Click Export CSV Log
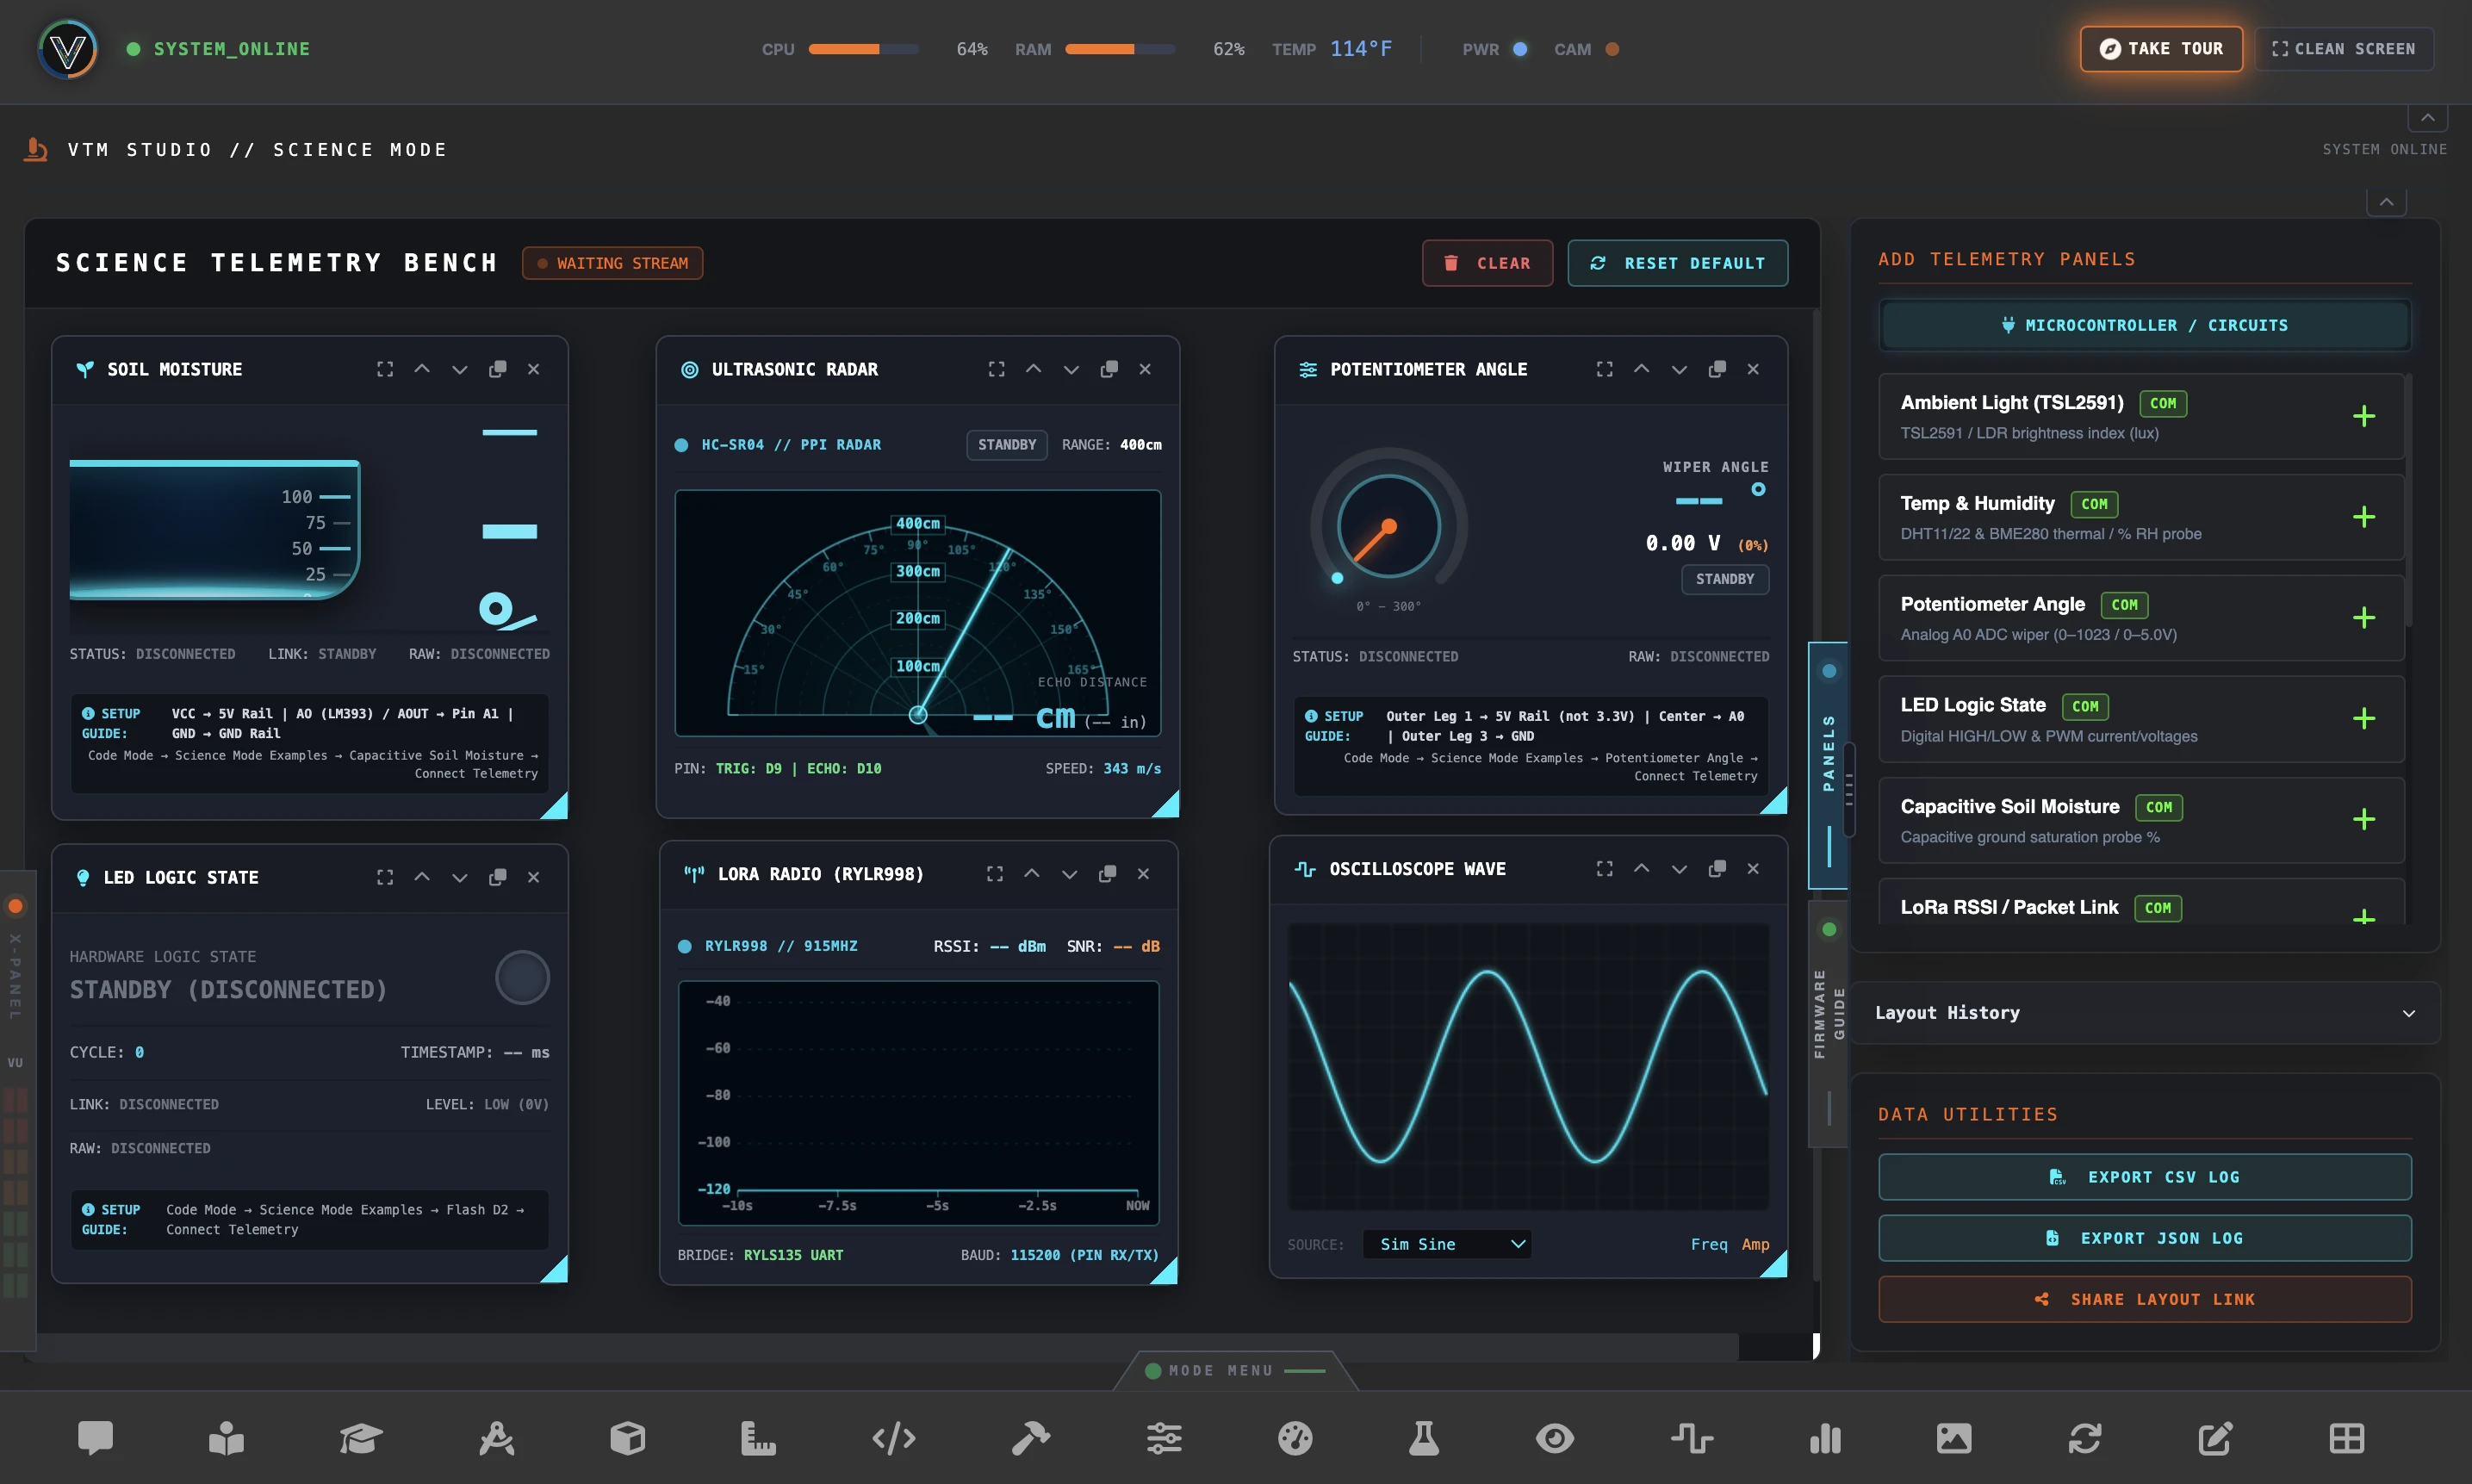 click(x=2144, y=1177)
